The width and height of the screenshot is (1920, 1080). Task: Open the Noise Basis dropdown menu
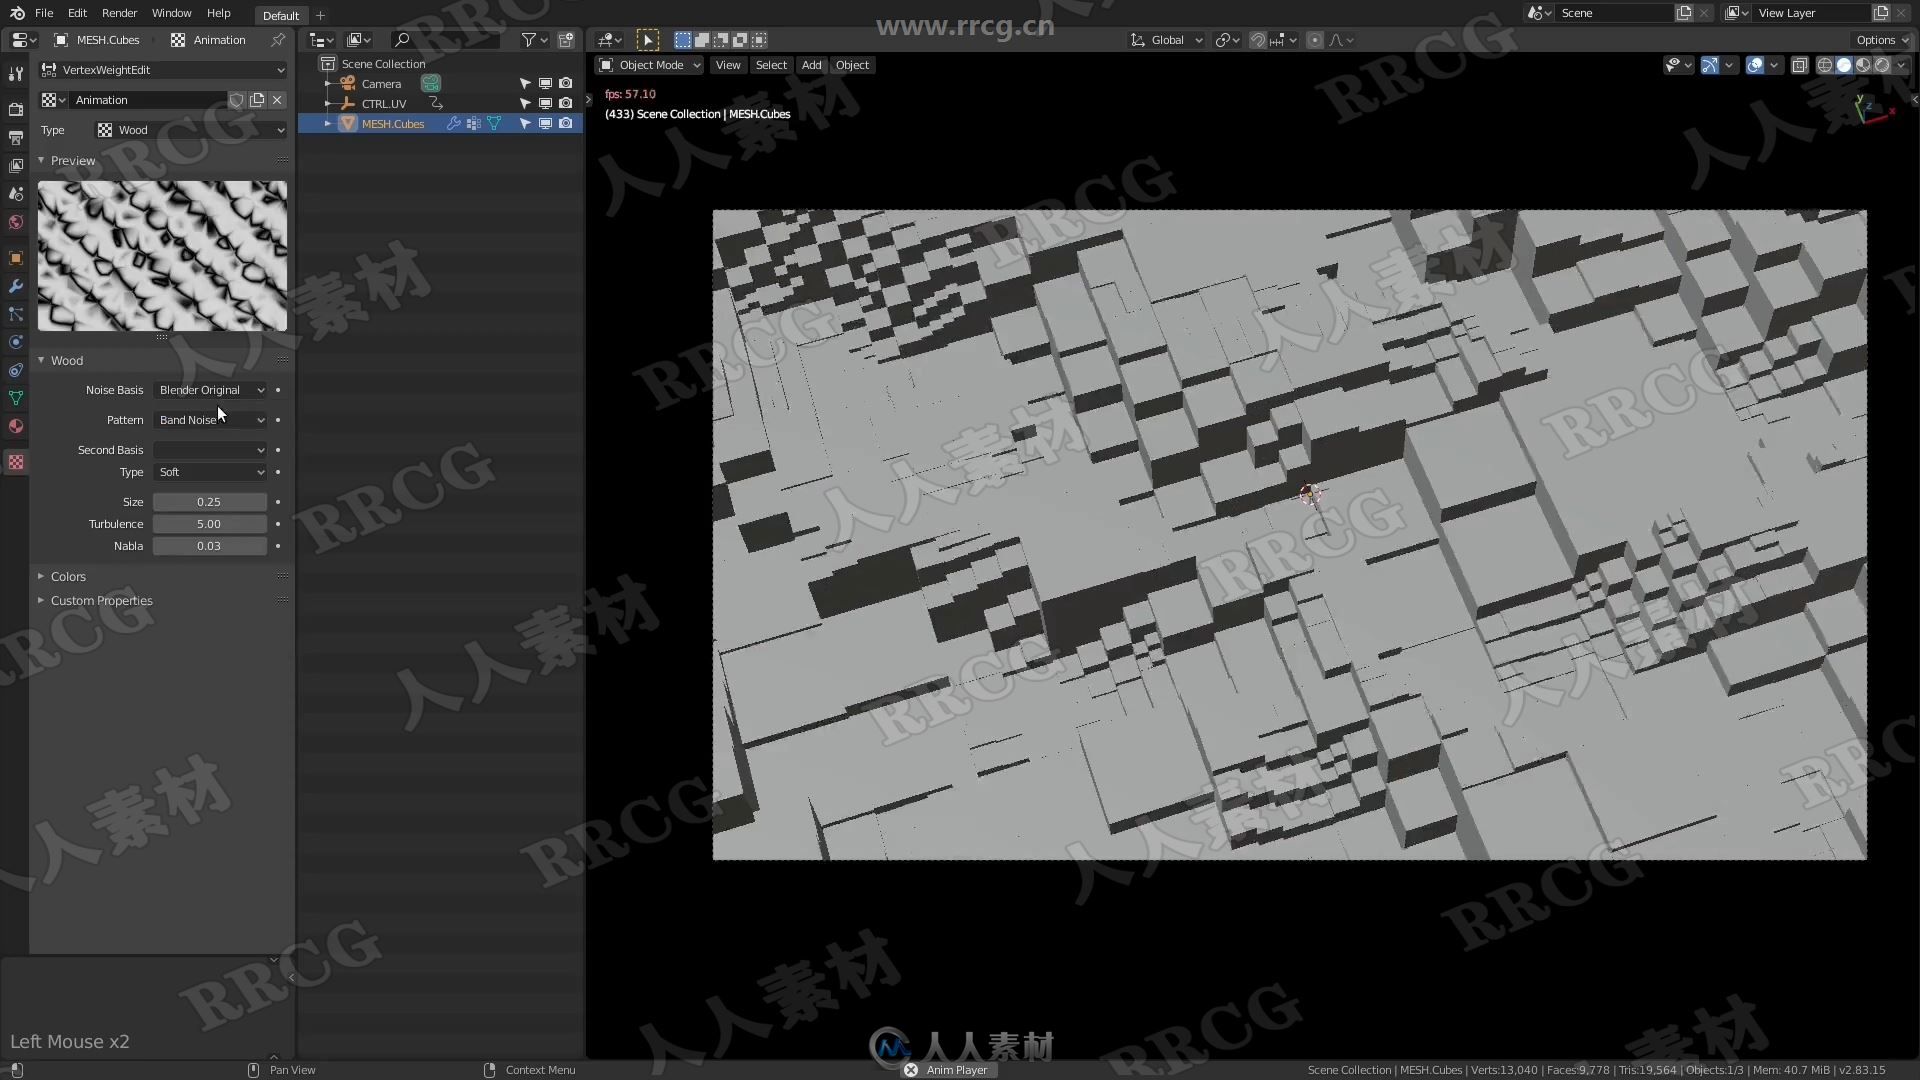tap(211, 389)
